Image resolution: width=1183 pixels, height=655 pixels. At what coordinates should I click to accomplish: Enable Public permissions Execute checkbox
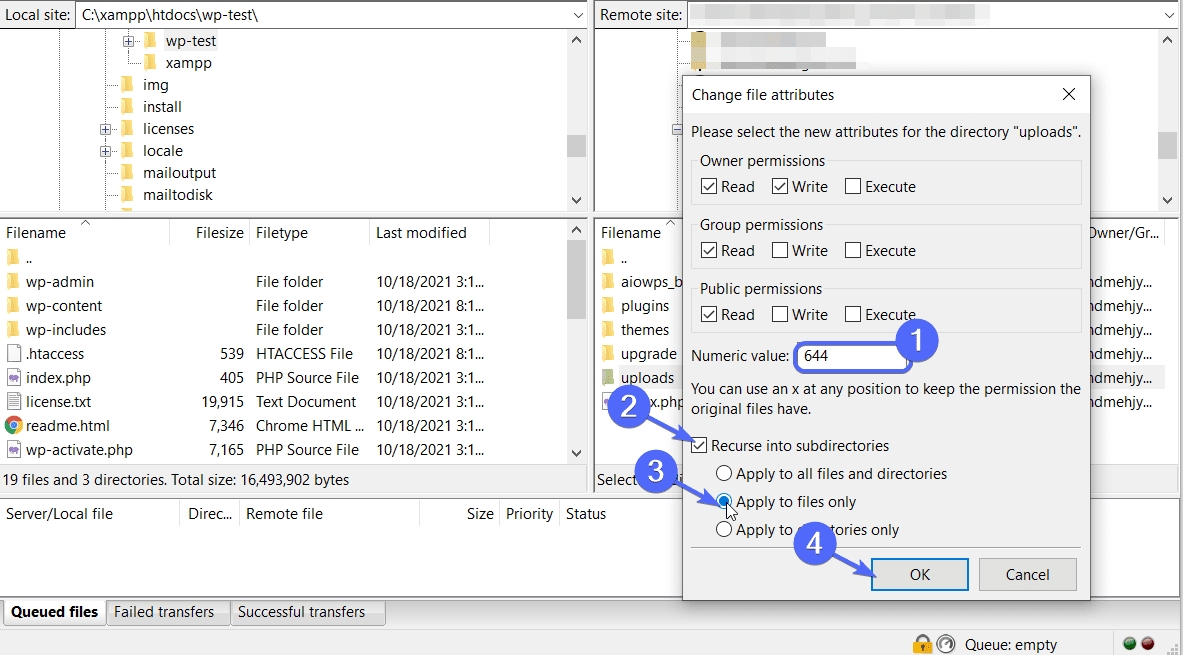tap(853, 314)
